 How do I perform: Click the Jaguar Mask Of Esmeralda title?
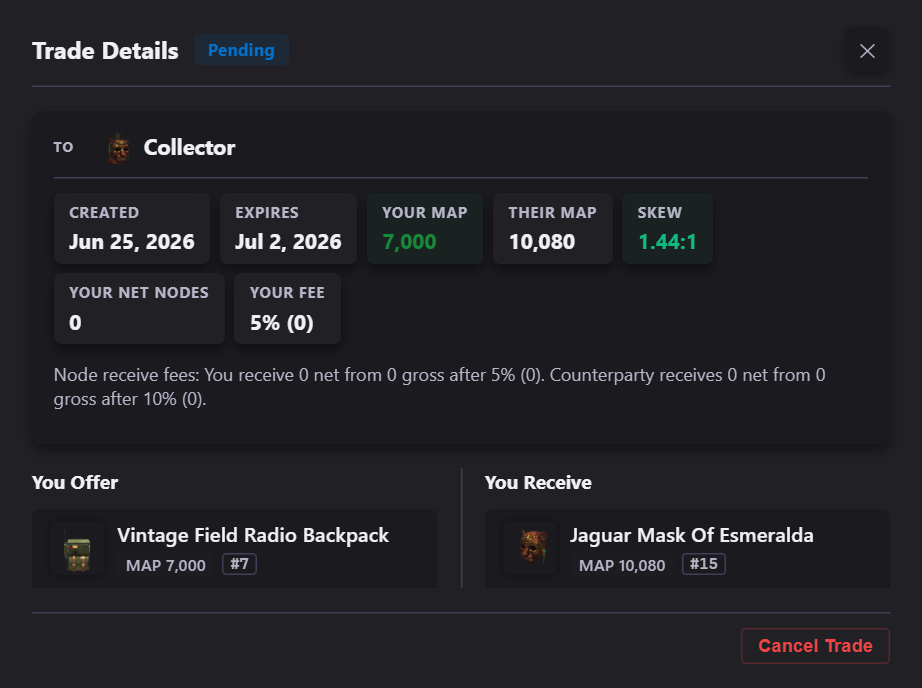pyautogui.click(x=692, y=535)
